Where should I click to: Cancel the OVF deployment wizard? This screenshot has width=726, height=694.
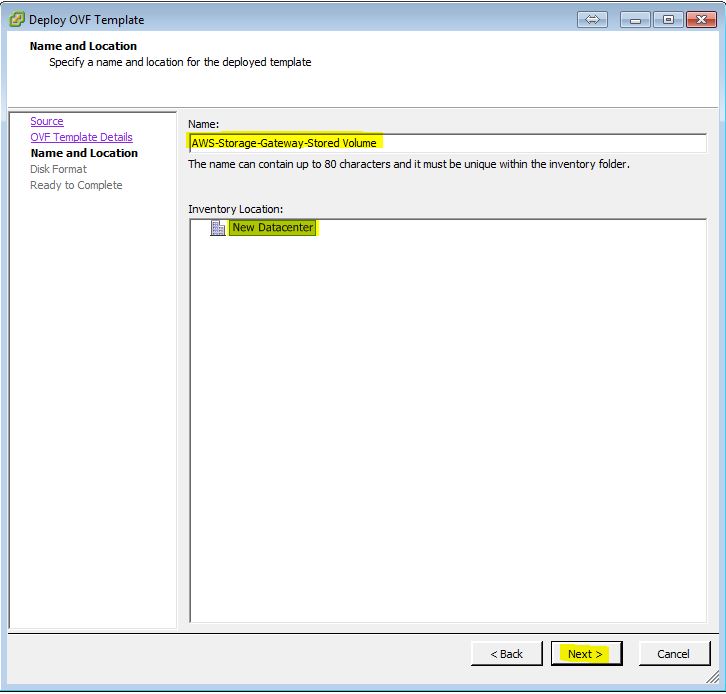673,654
